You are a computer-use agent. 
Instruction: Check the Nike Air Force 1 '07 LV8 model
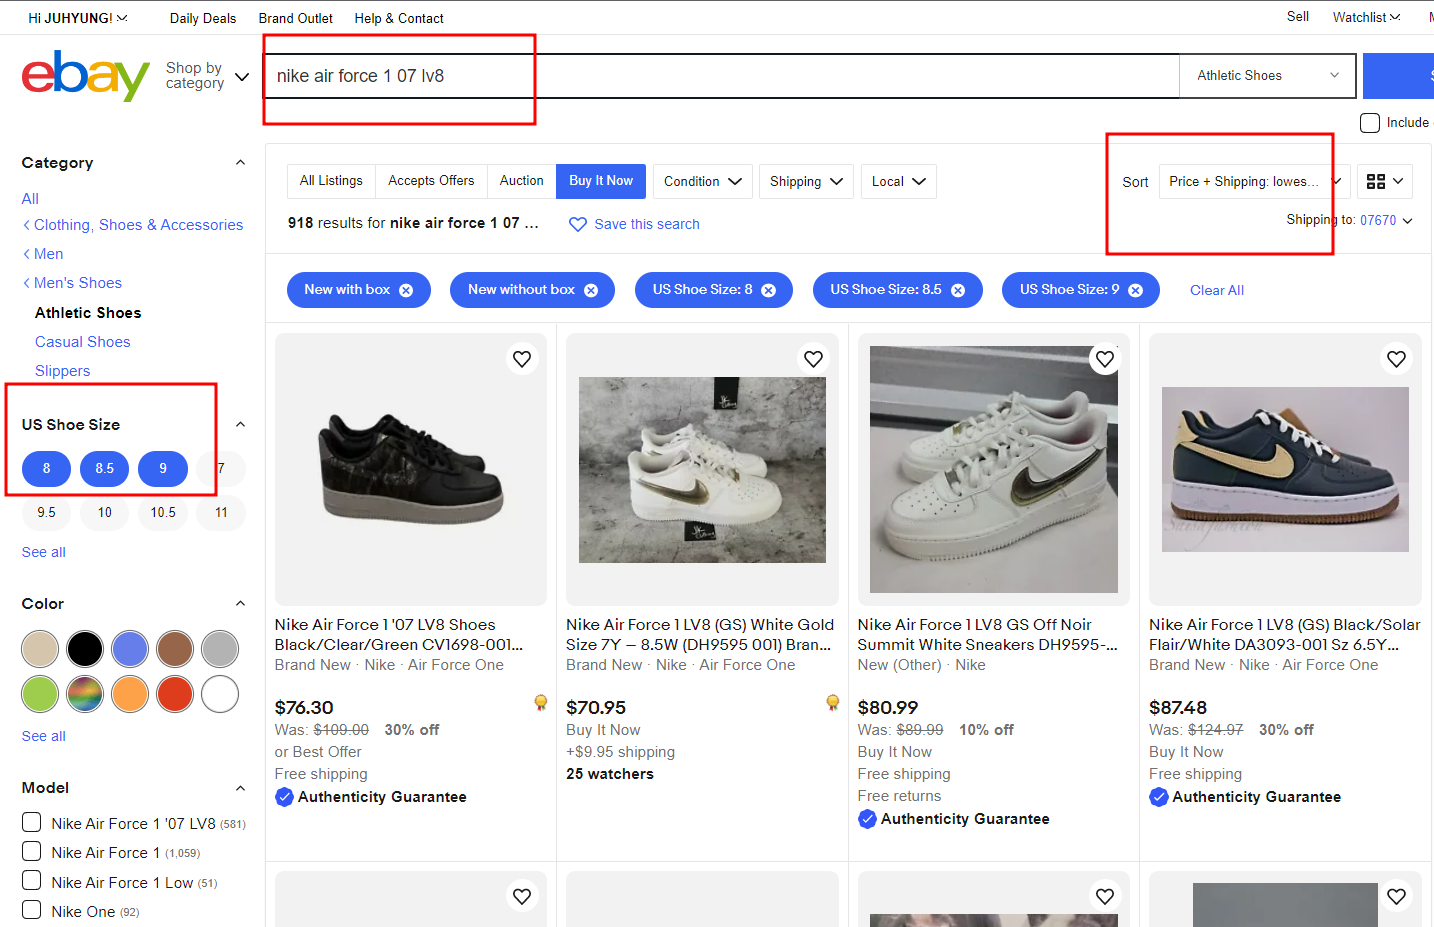[32, 822]
